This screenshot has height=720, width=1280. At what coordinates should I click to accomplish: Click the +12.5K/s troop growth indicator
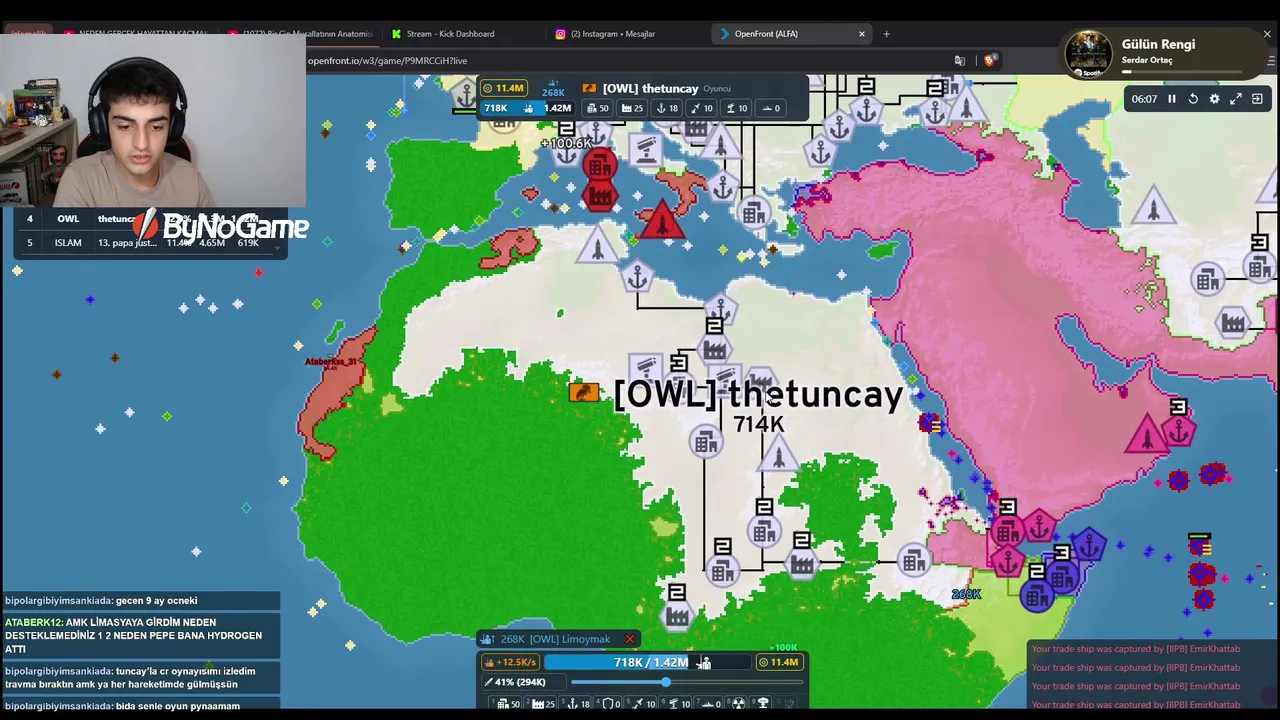(x=511, y=662)
